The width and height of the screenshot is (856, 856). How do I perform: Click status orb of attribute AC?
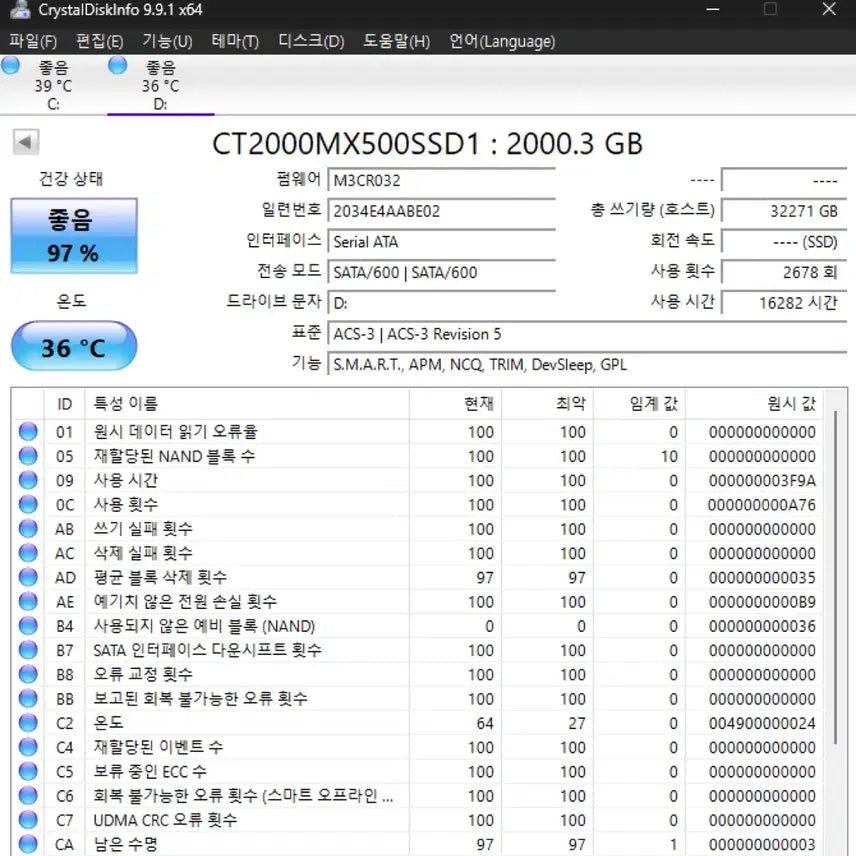click(x=28, y=552)
